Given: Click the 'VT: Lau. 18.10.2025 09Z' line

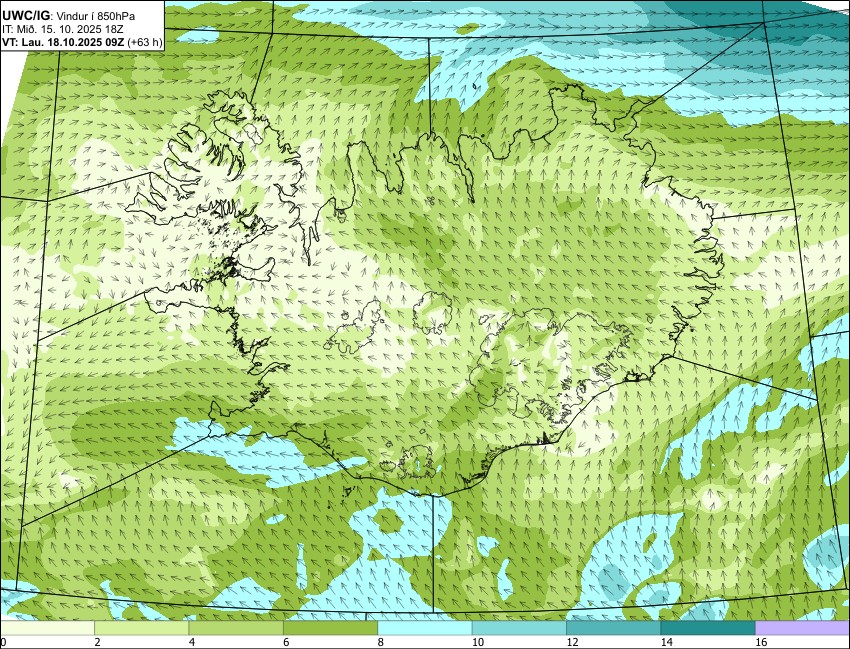Looking at the screenshot, I should pyautogui.click(x=63, y=42).
